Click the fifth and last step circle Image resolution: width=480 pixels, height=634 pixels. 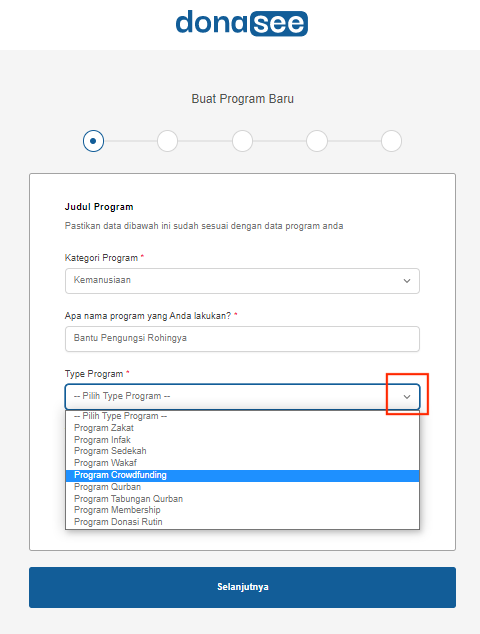click(391, 141)
